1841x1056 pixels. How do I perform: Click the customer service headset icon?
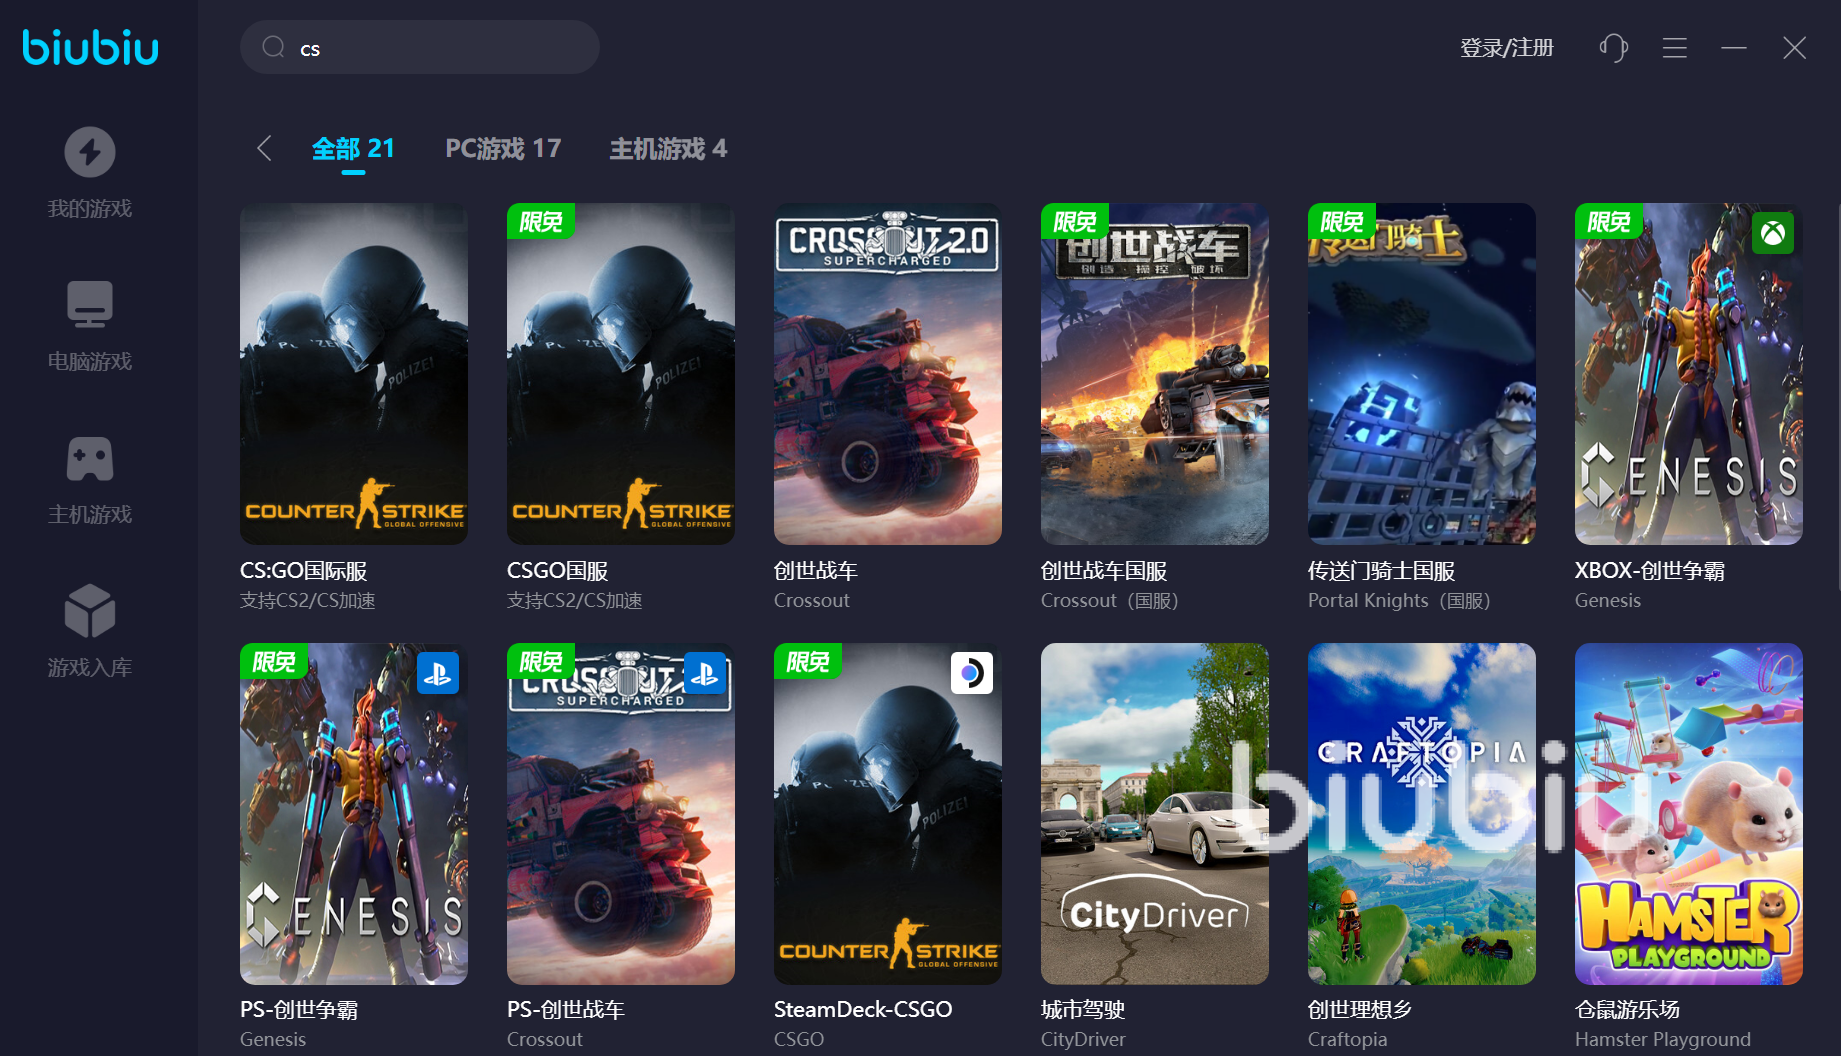click(1613, 48)
